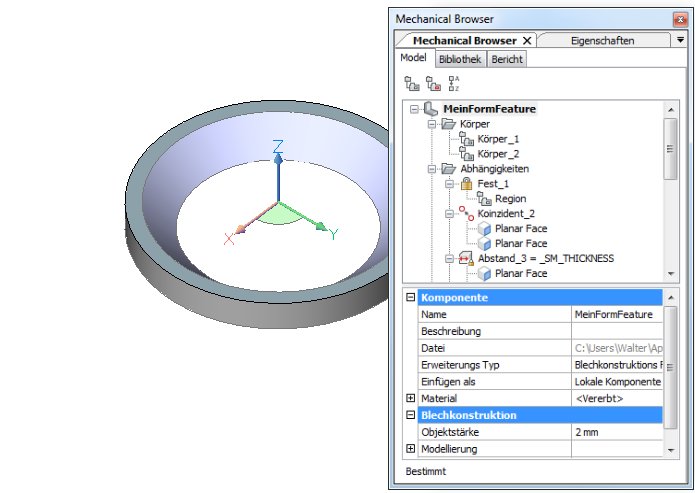
Task: Click the second grouping icon with red marker
Action: [432, 84]
